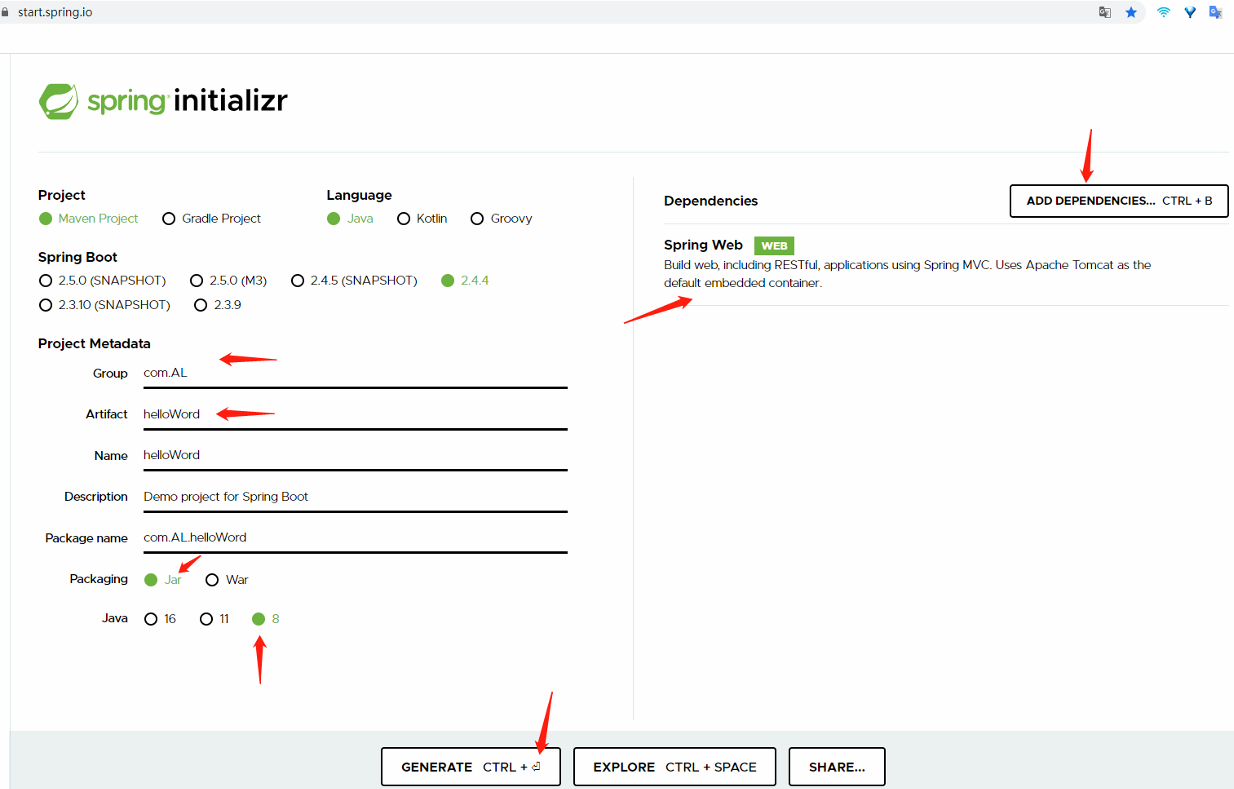1234x789 pixels.
Task: Focus the Name input field
Action: click(x=355, y=455)
